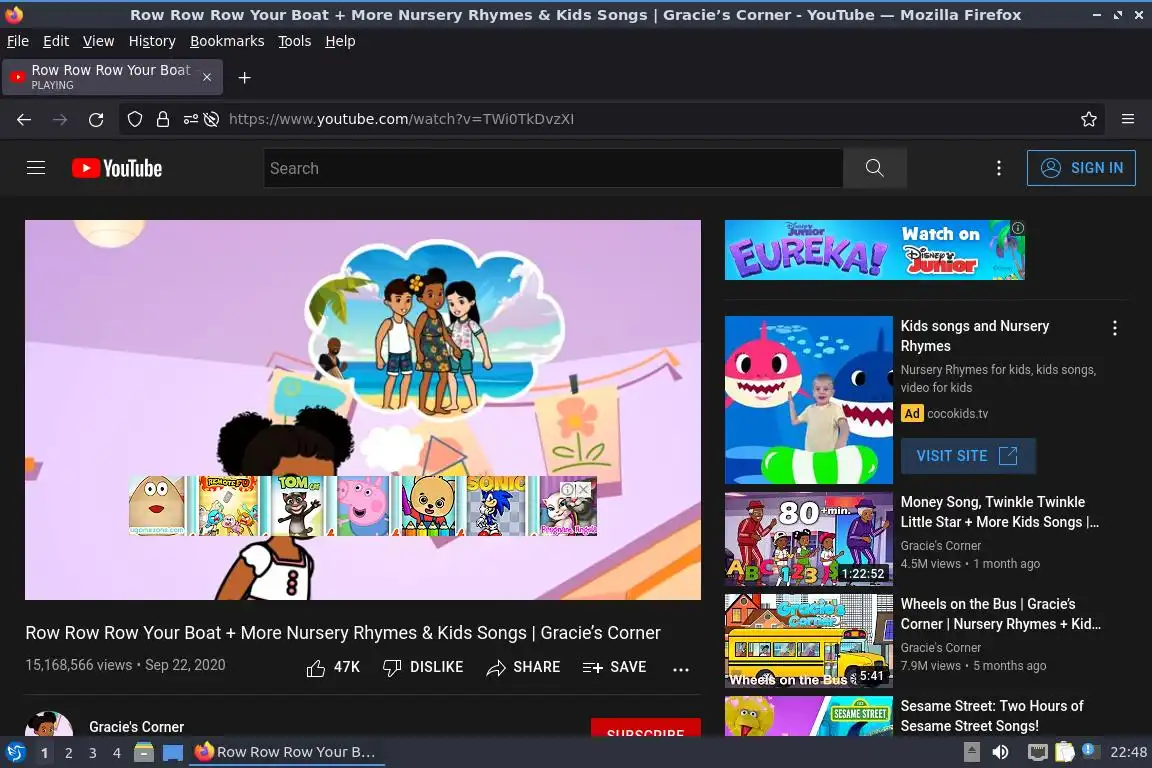Open the History menu
Screen dimensions: 1152x768
[152, 41]
